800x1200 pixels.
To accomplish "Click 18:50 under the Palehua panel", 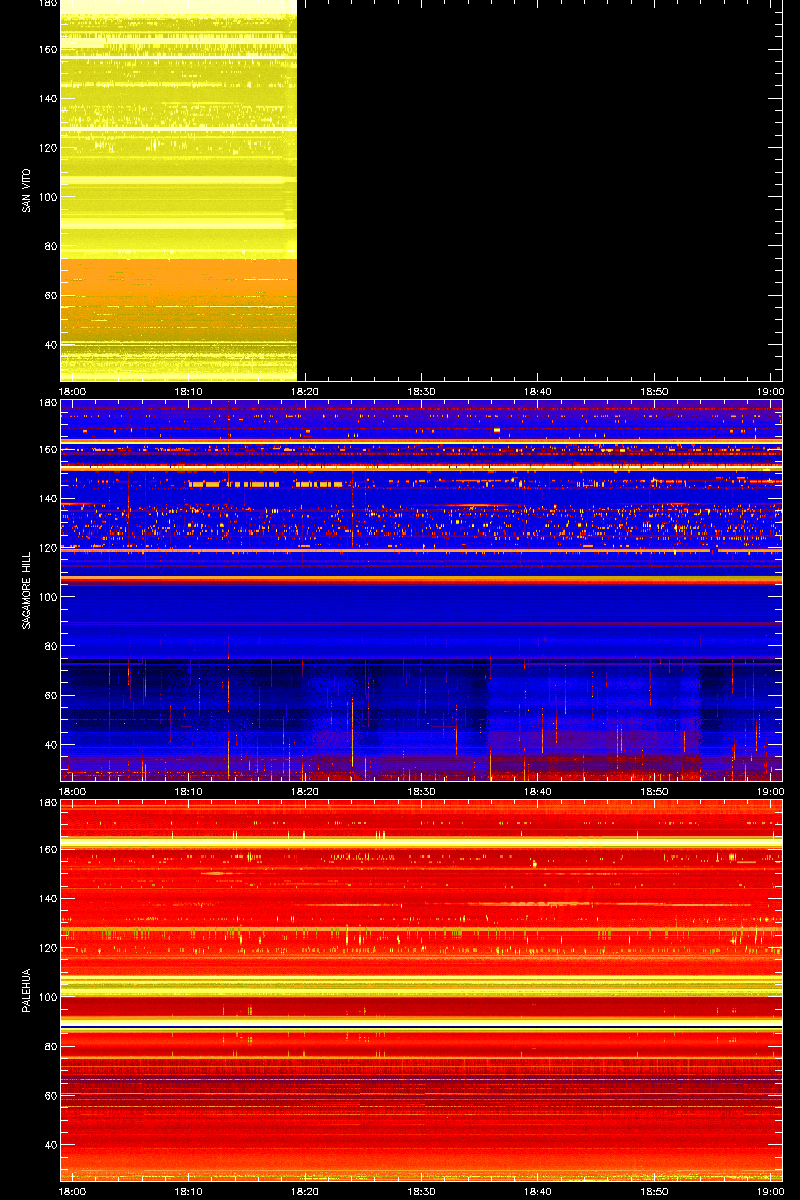I will [653, 1191].
